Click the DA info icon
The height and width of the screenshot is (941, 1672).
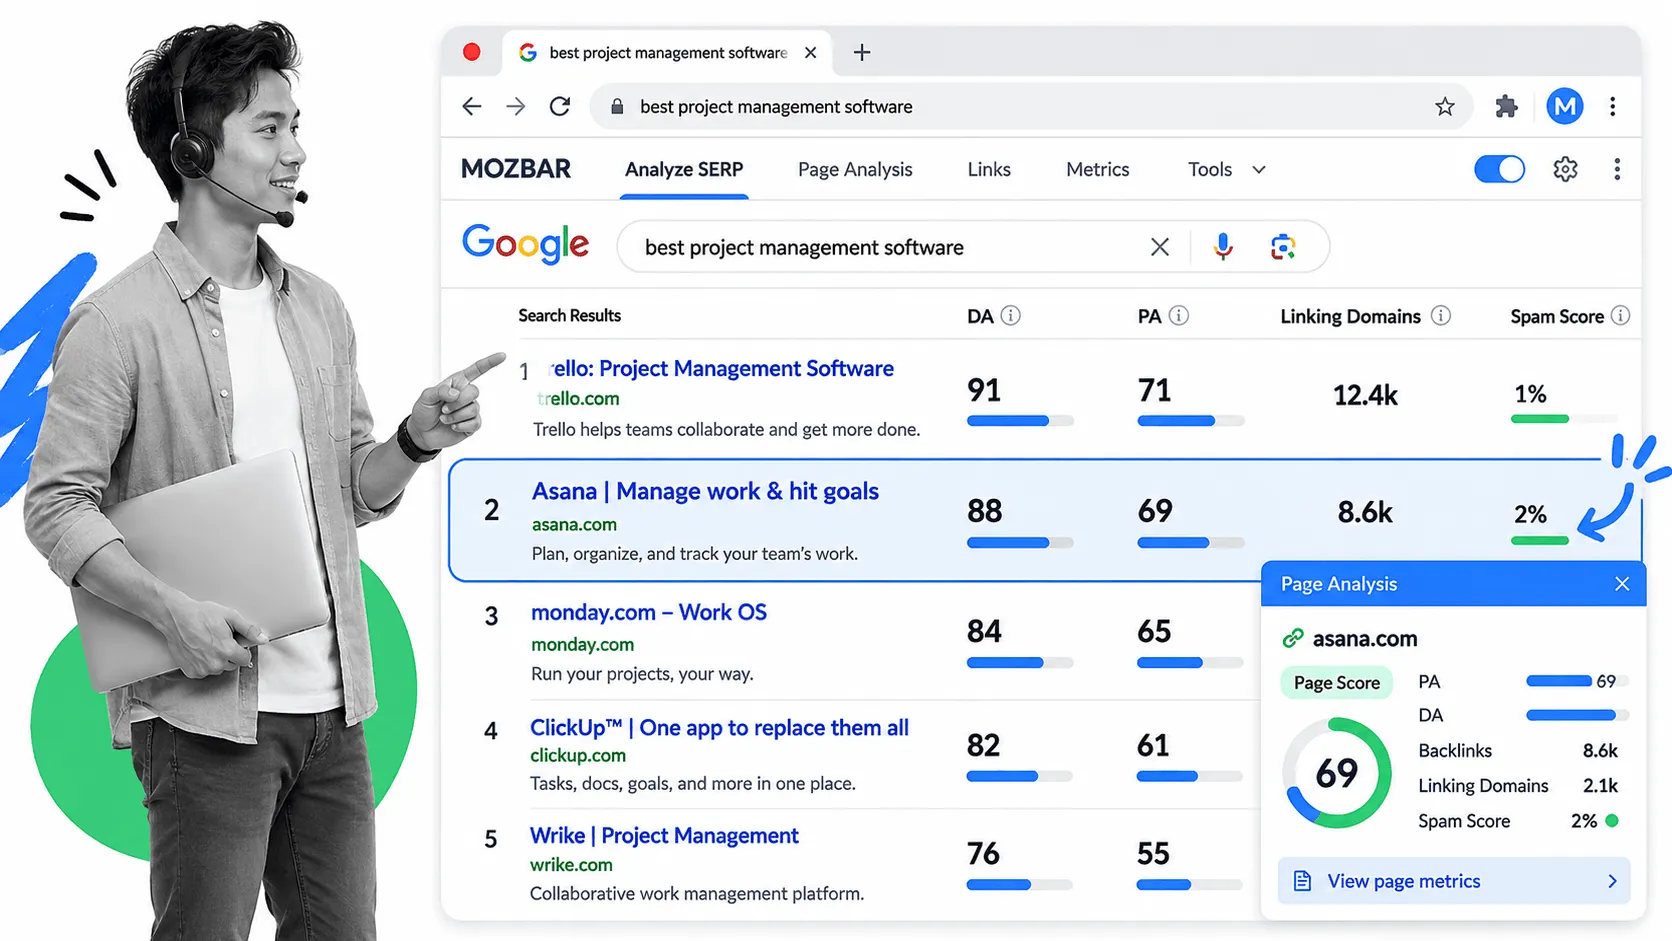pyautogui.click(x=1011, y=316)
